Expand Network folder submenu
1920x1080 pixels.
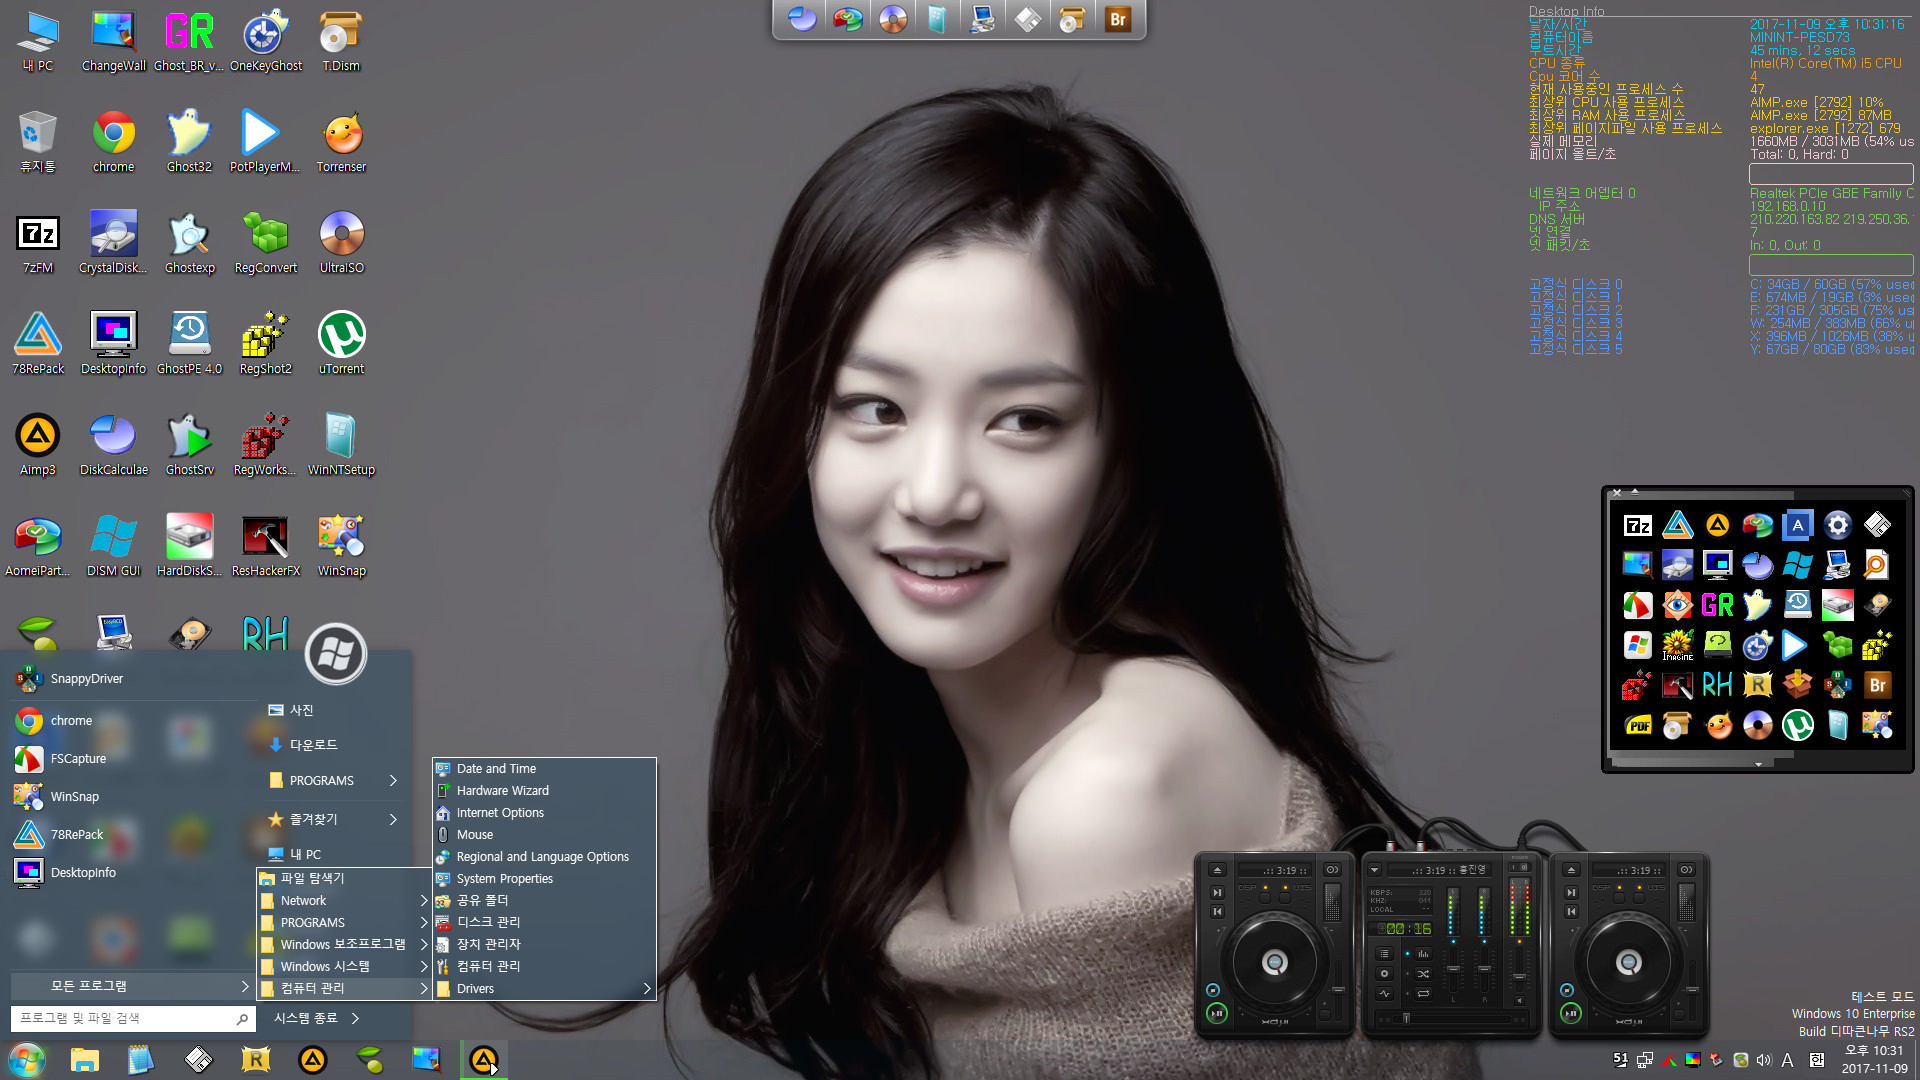[344, 901]
